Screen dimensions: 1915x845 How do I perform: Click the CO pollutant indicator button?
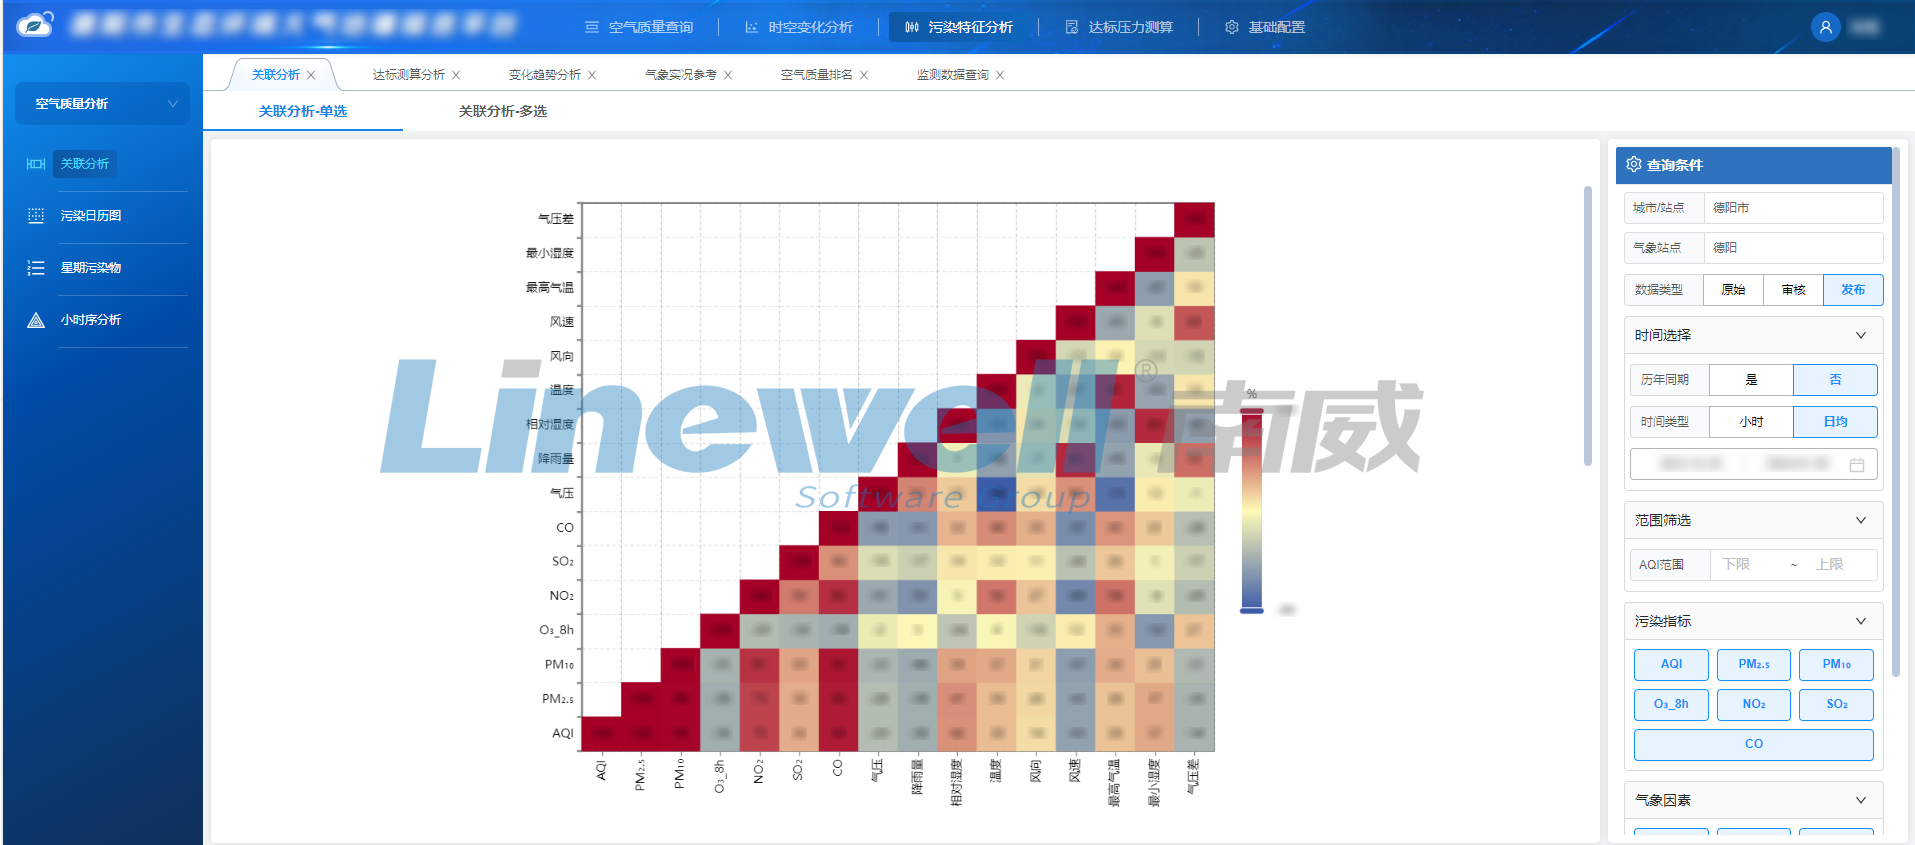(x=1753, y=744)
